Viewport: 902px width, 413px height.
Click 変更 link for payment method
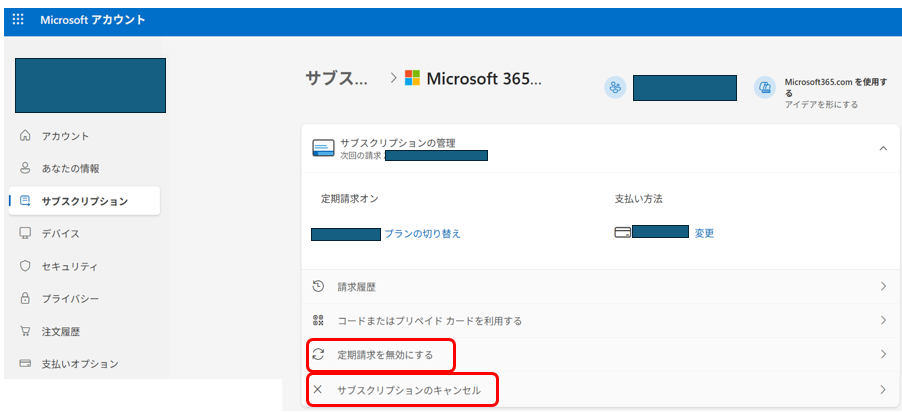point(704,233)
